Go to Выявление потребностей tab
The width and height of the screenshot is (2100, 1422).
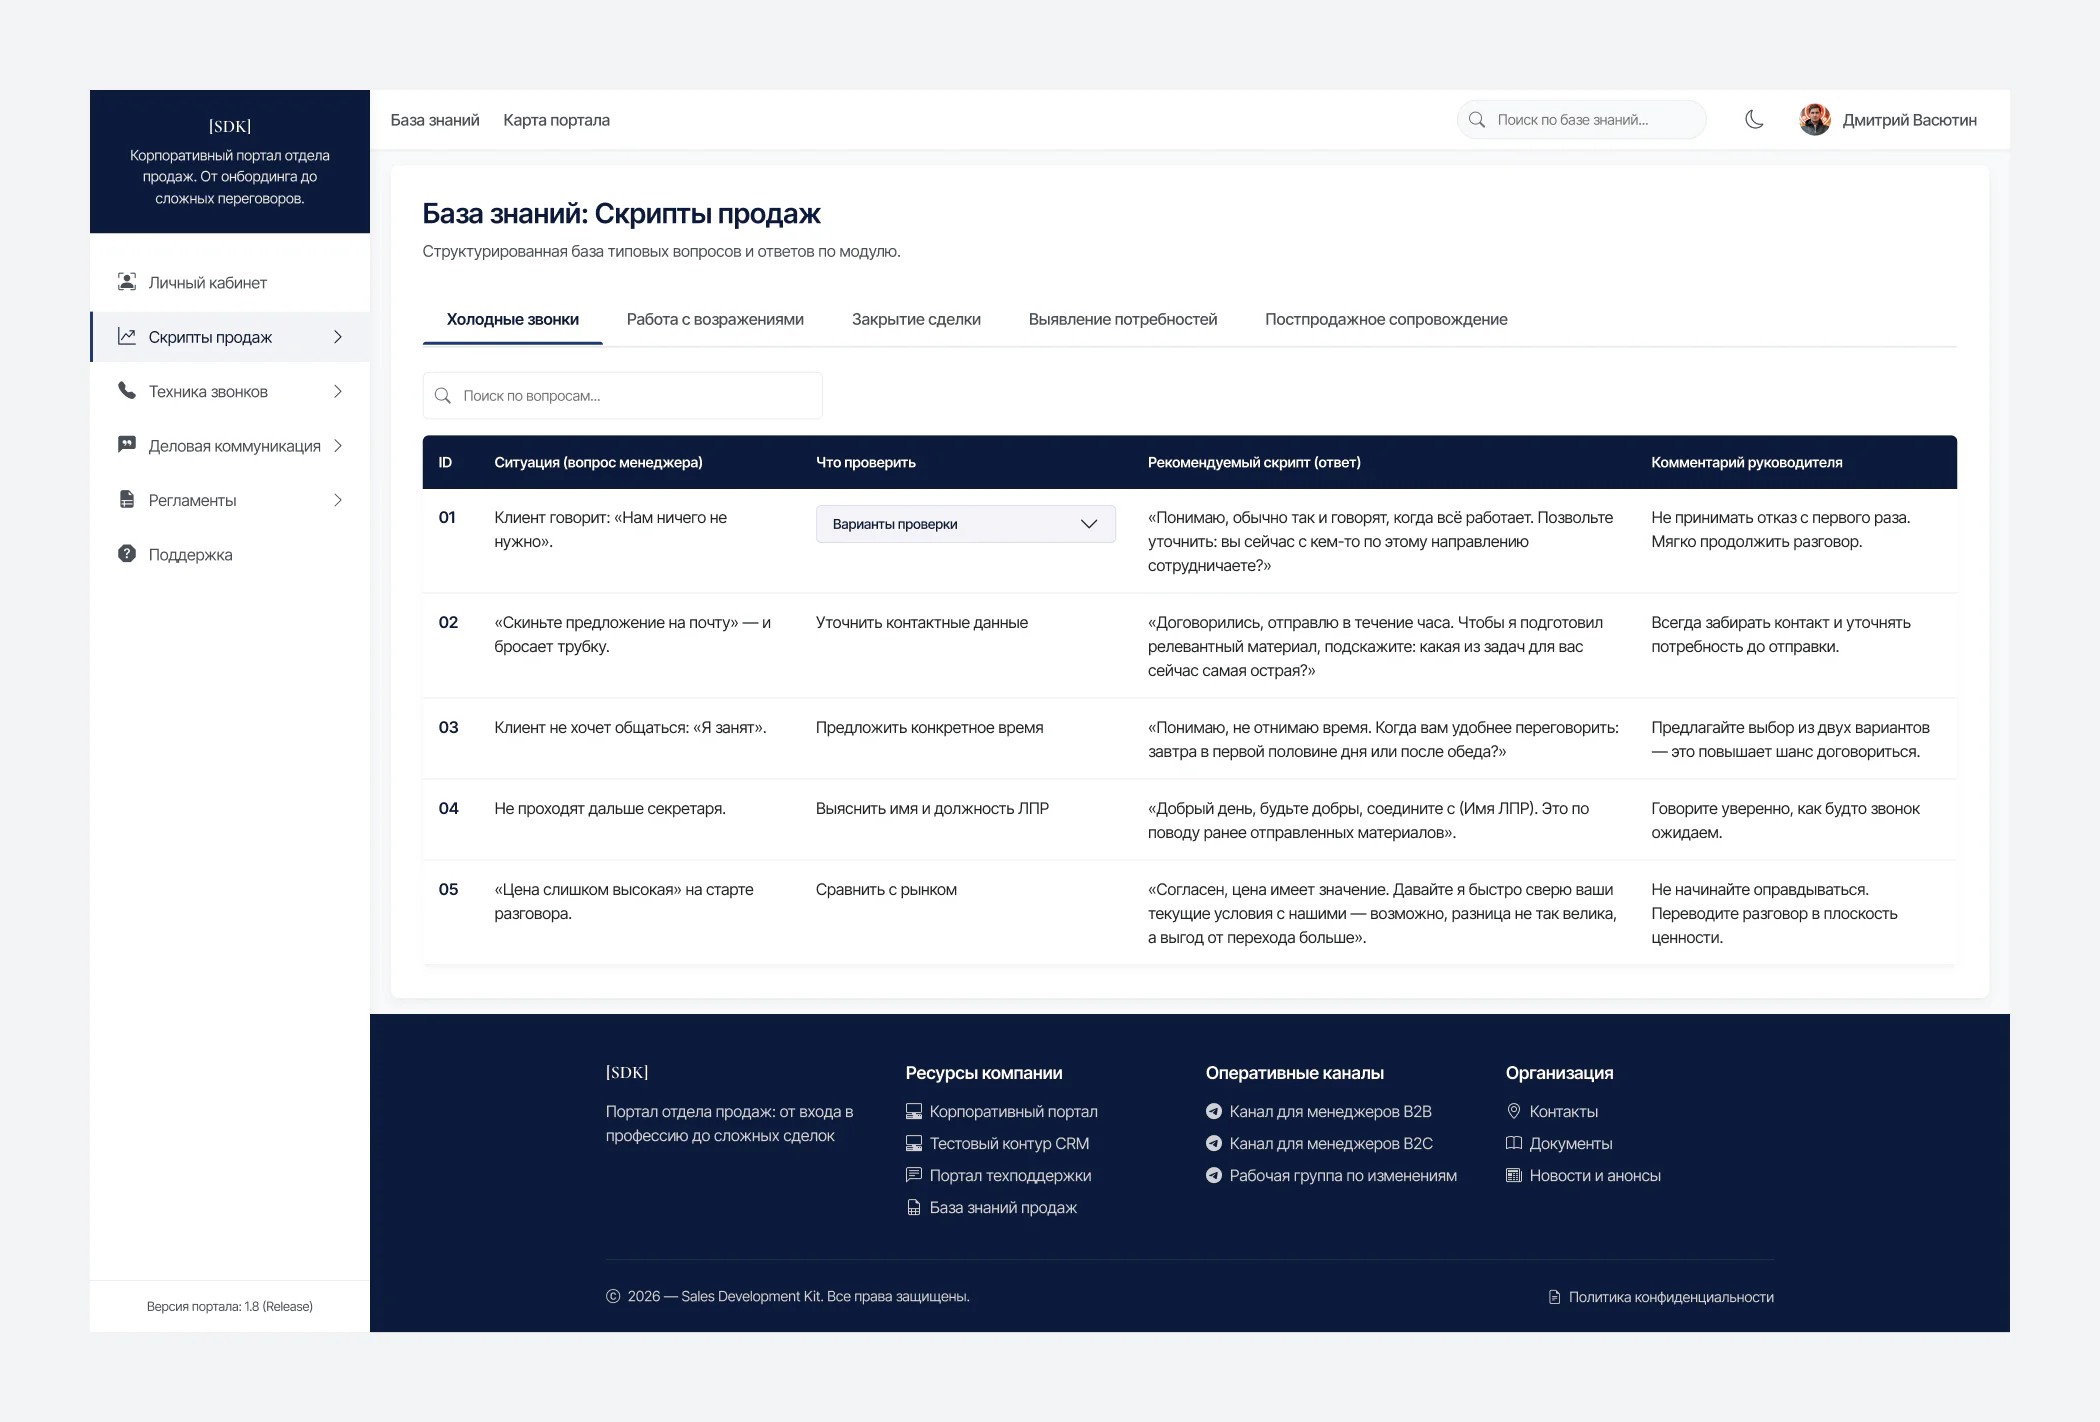pos(1122,320)
